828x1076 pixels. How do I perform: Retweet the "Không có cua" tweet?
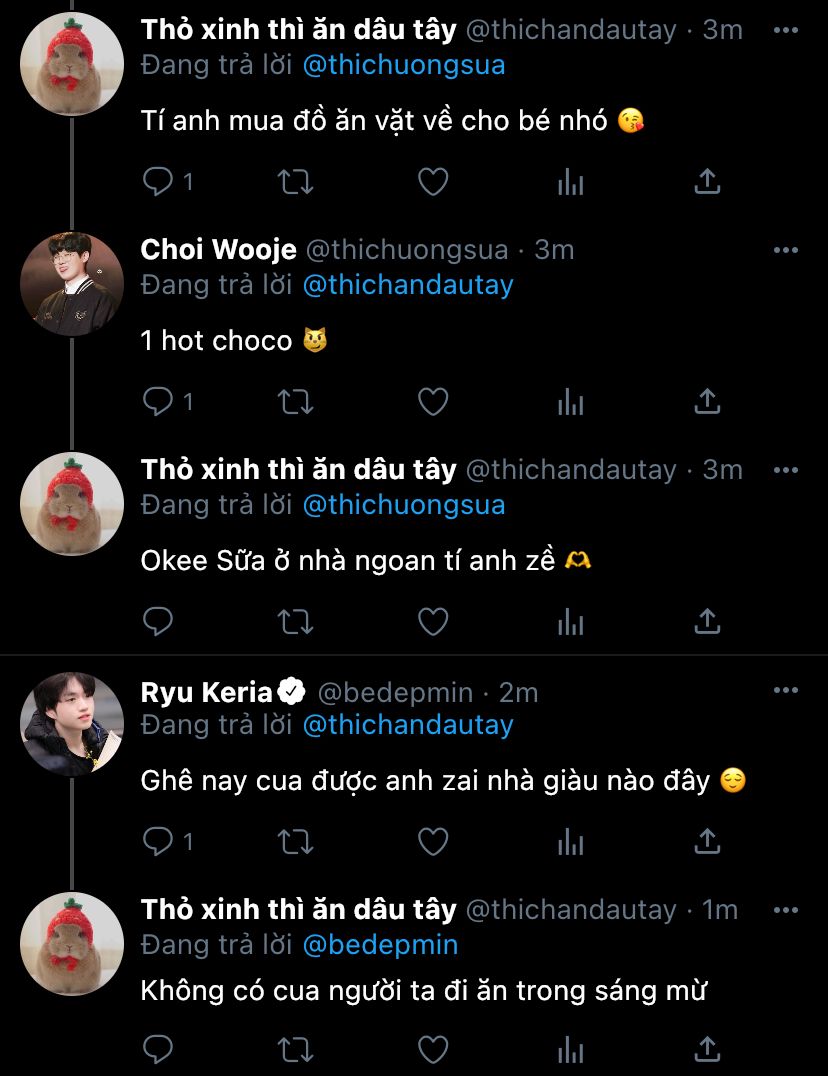(295, 1050)
